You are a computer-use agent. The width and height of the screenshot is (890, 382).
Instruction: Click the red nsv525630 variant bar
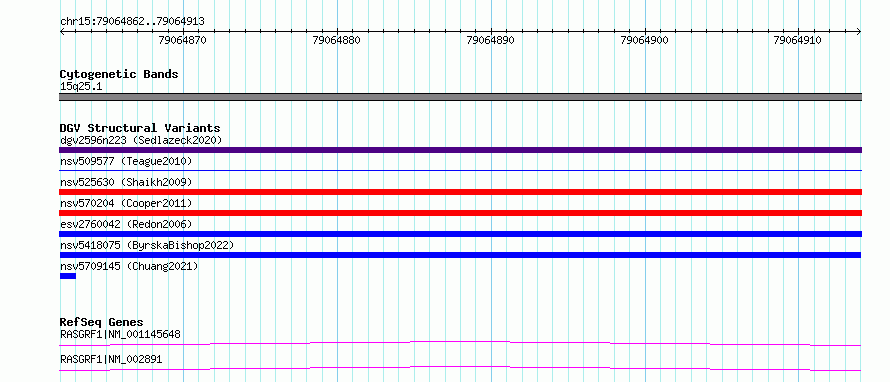click(460, 192)
